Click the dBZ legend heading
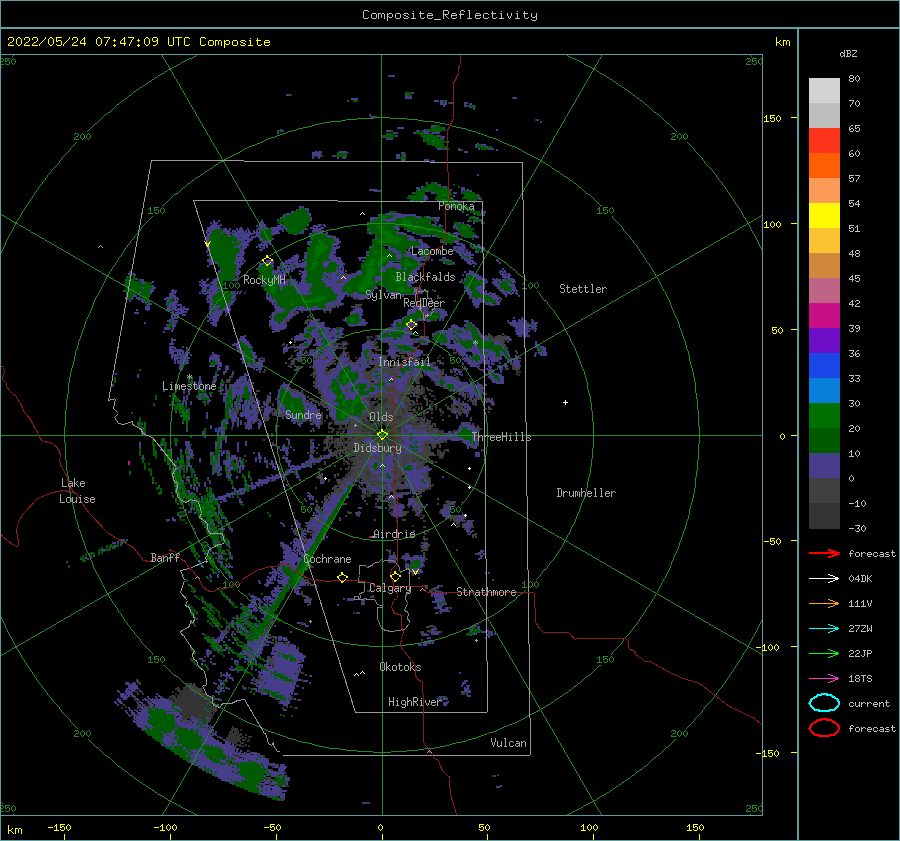The width and height of the screenshot is (900, 841). pyautogui.click(x=848, y=54)
